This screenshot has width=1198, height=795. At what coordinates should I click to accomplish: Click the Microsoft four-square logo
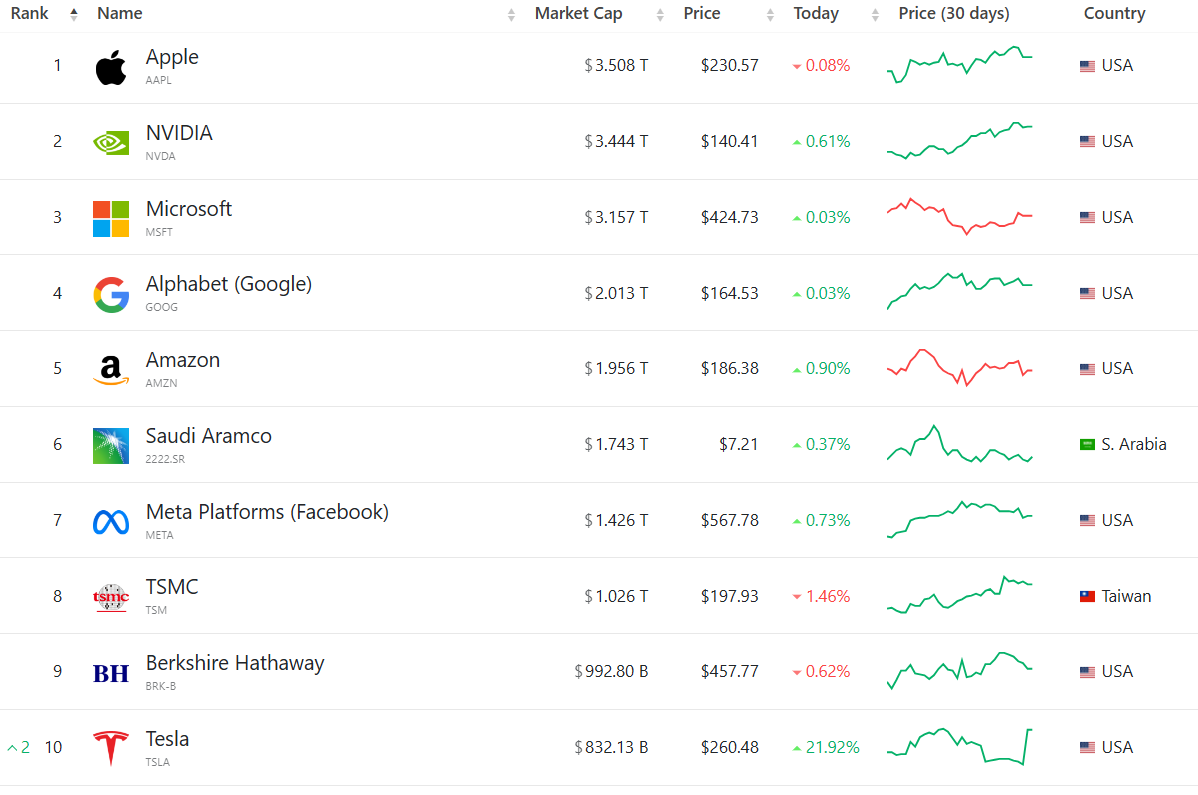(x=111, y=219)
